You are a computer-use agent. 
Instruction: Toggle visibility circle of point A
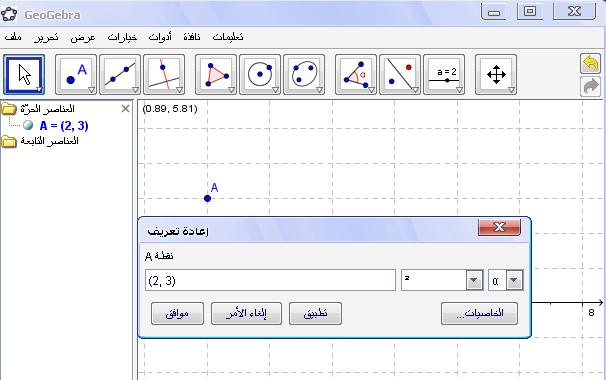[28, 125]
